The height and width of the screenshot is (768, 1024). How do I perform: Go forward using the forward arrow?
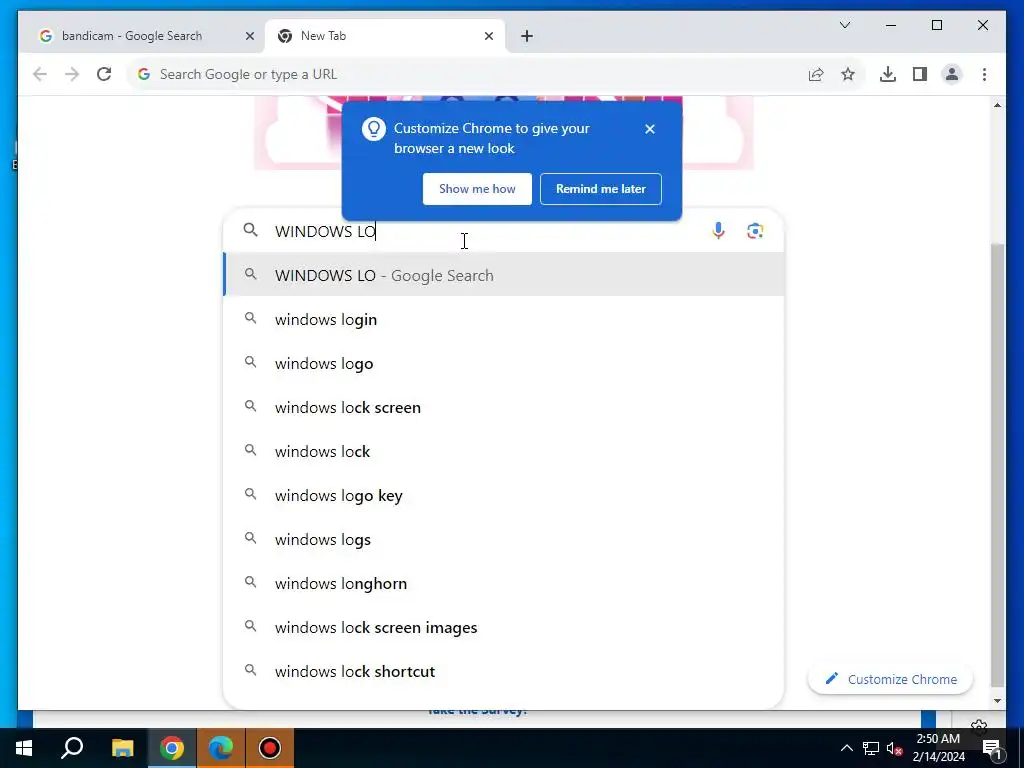(72, 74)
